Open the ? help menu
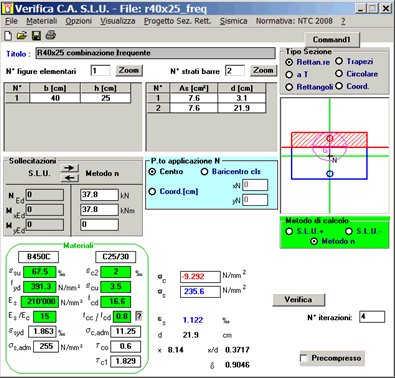The image size is (395, 378). [343, 21]
